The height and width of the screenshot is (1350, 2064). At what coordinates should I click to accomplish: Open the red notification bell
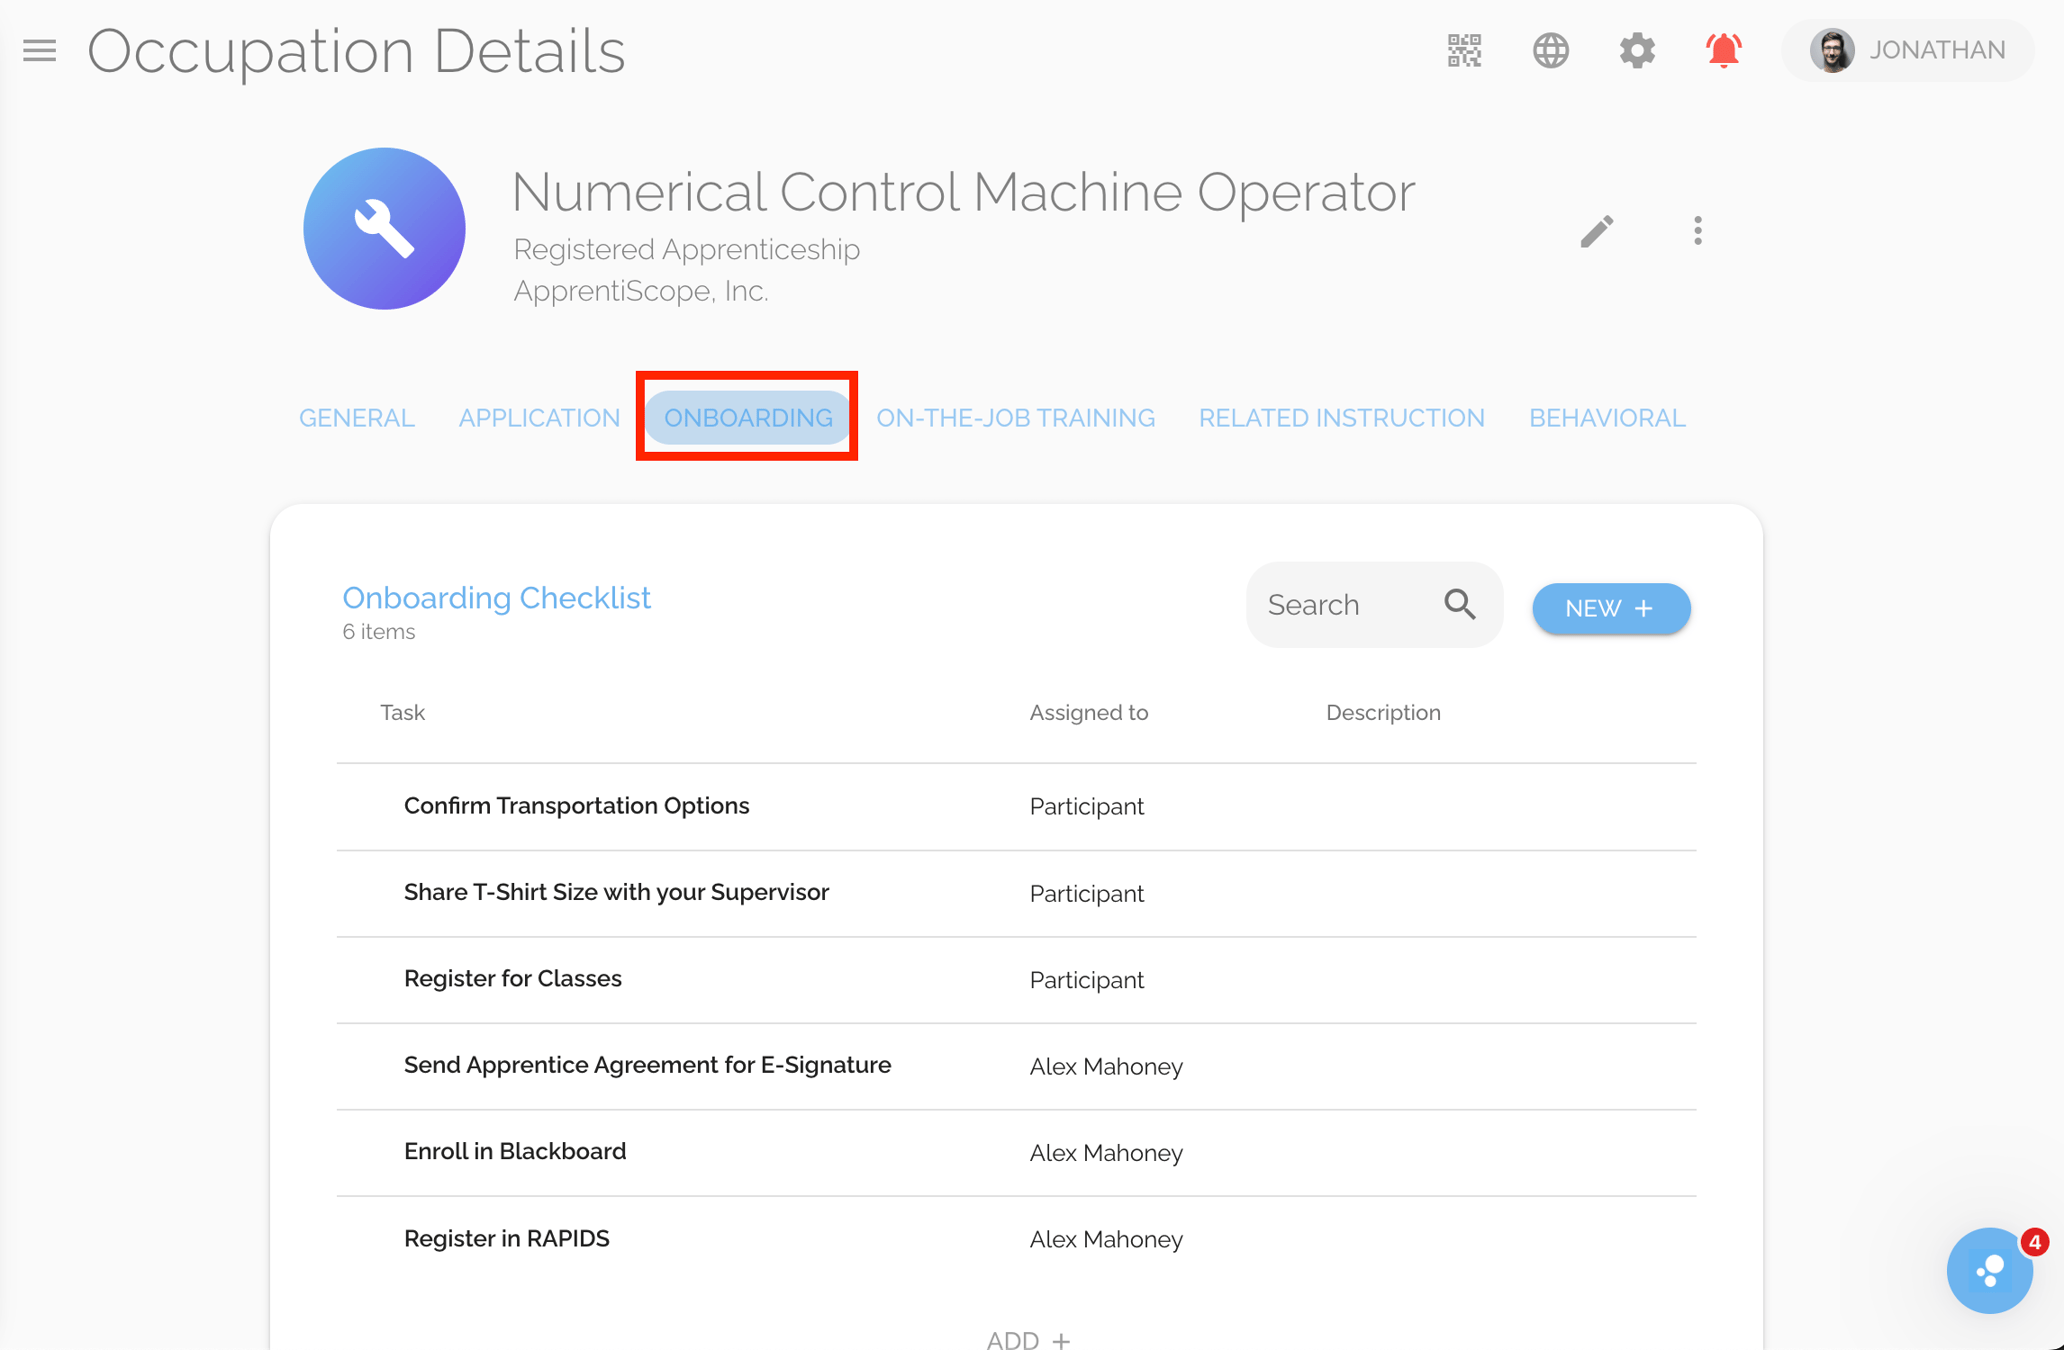click(x=1723, y=51)
